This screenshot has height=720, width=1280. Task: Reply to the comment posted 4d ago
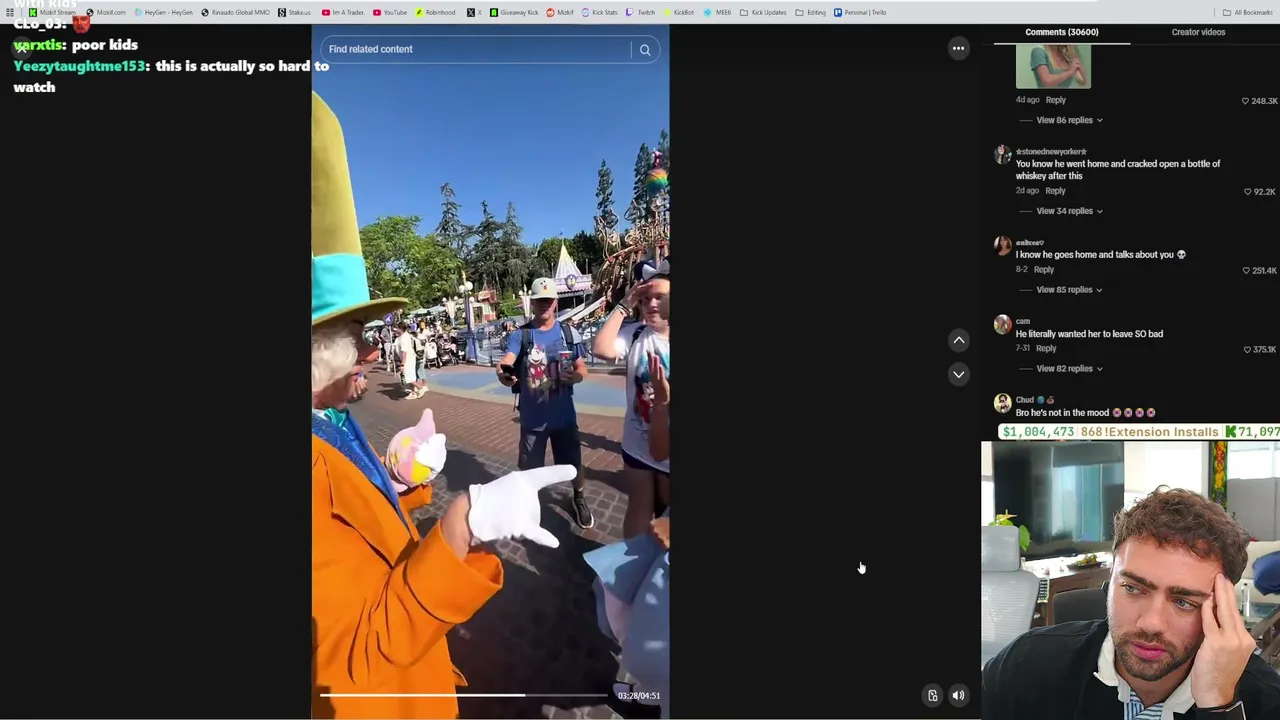click(1056, 100)
